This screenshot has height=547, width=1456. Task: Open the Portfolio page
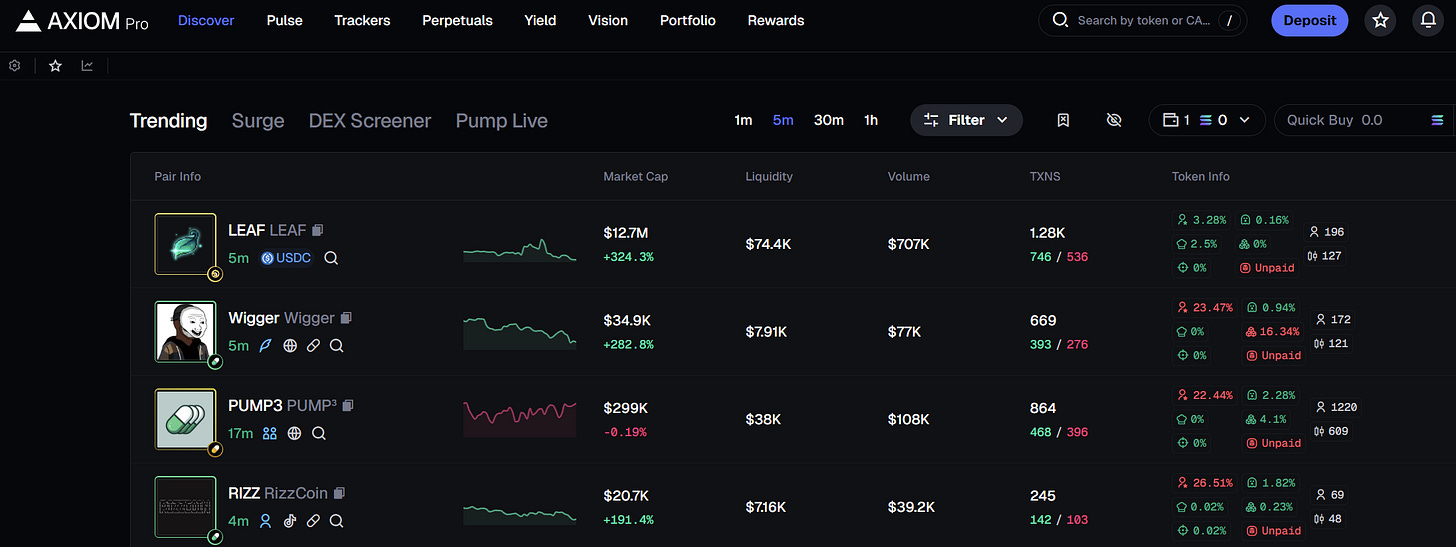(688, 20)
